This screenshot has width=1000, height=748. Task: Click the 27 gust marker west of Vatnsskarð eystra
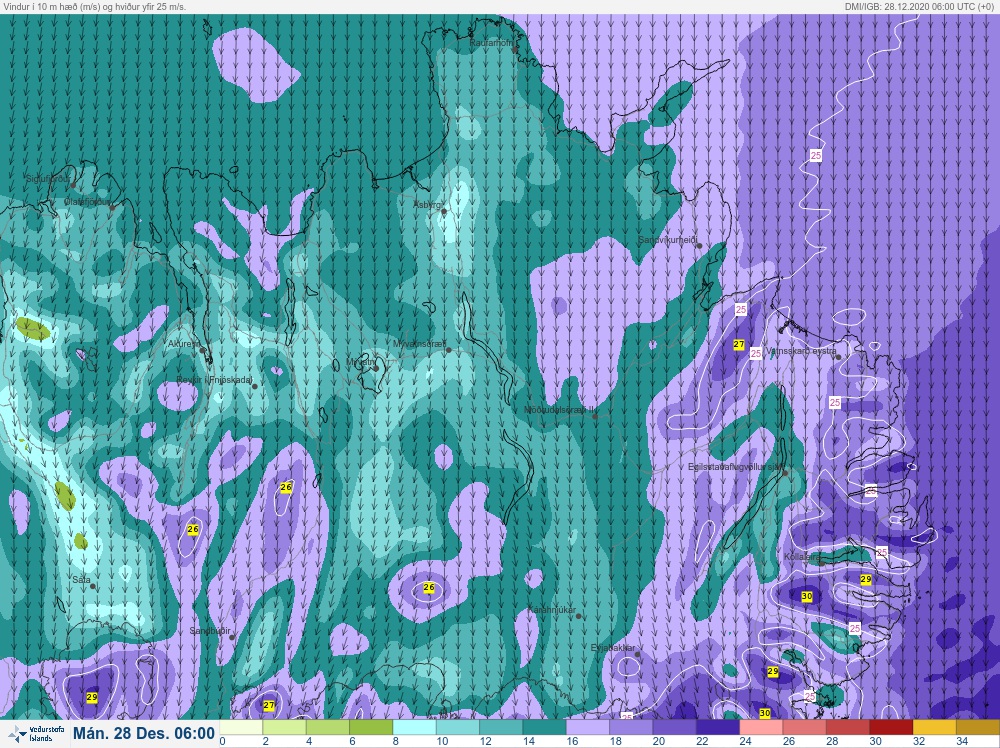739,344
